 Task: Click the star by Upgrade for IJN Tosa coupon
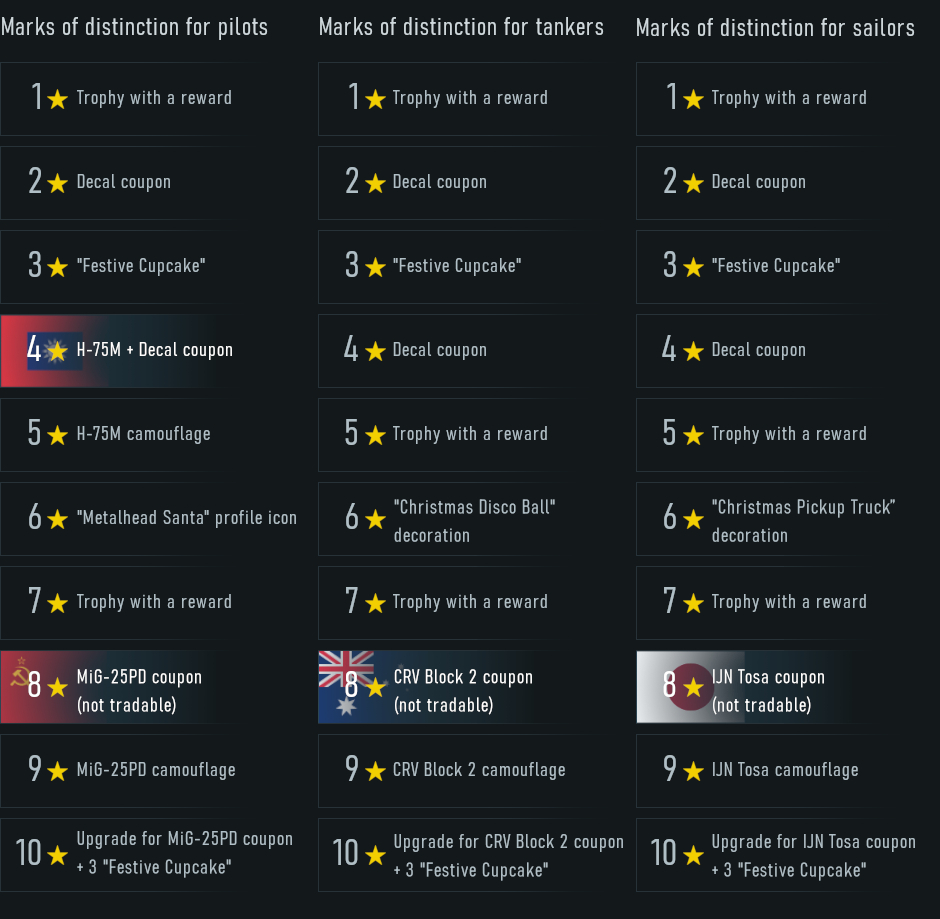(693, 855)
